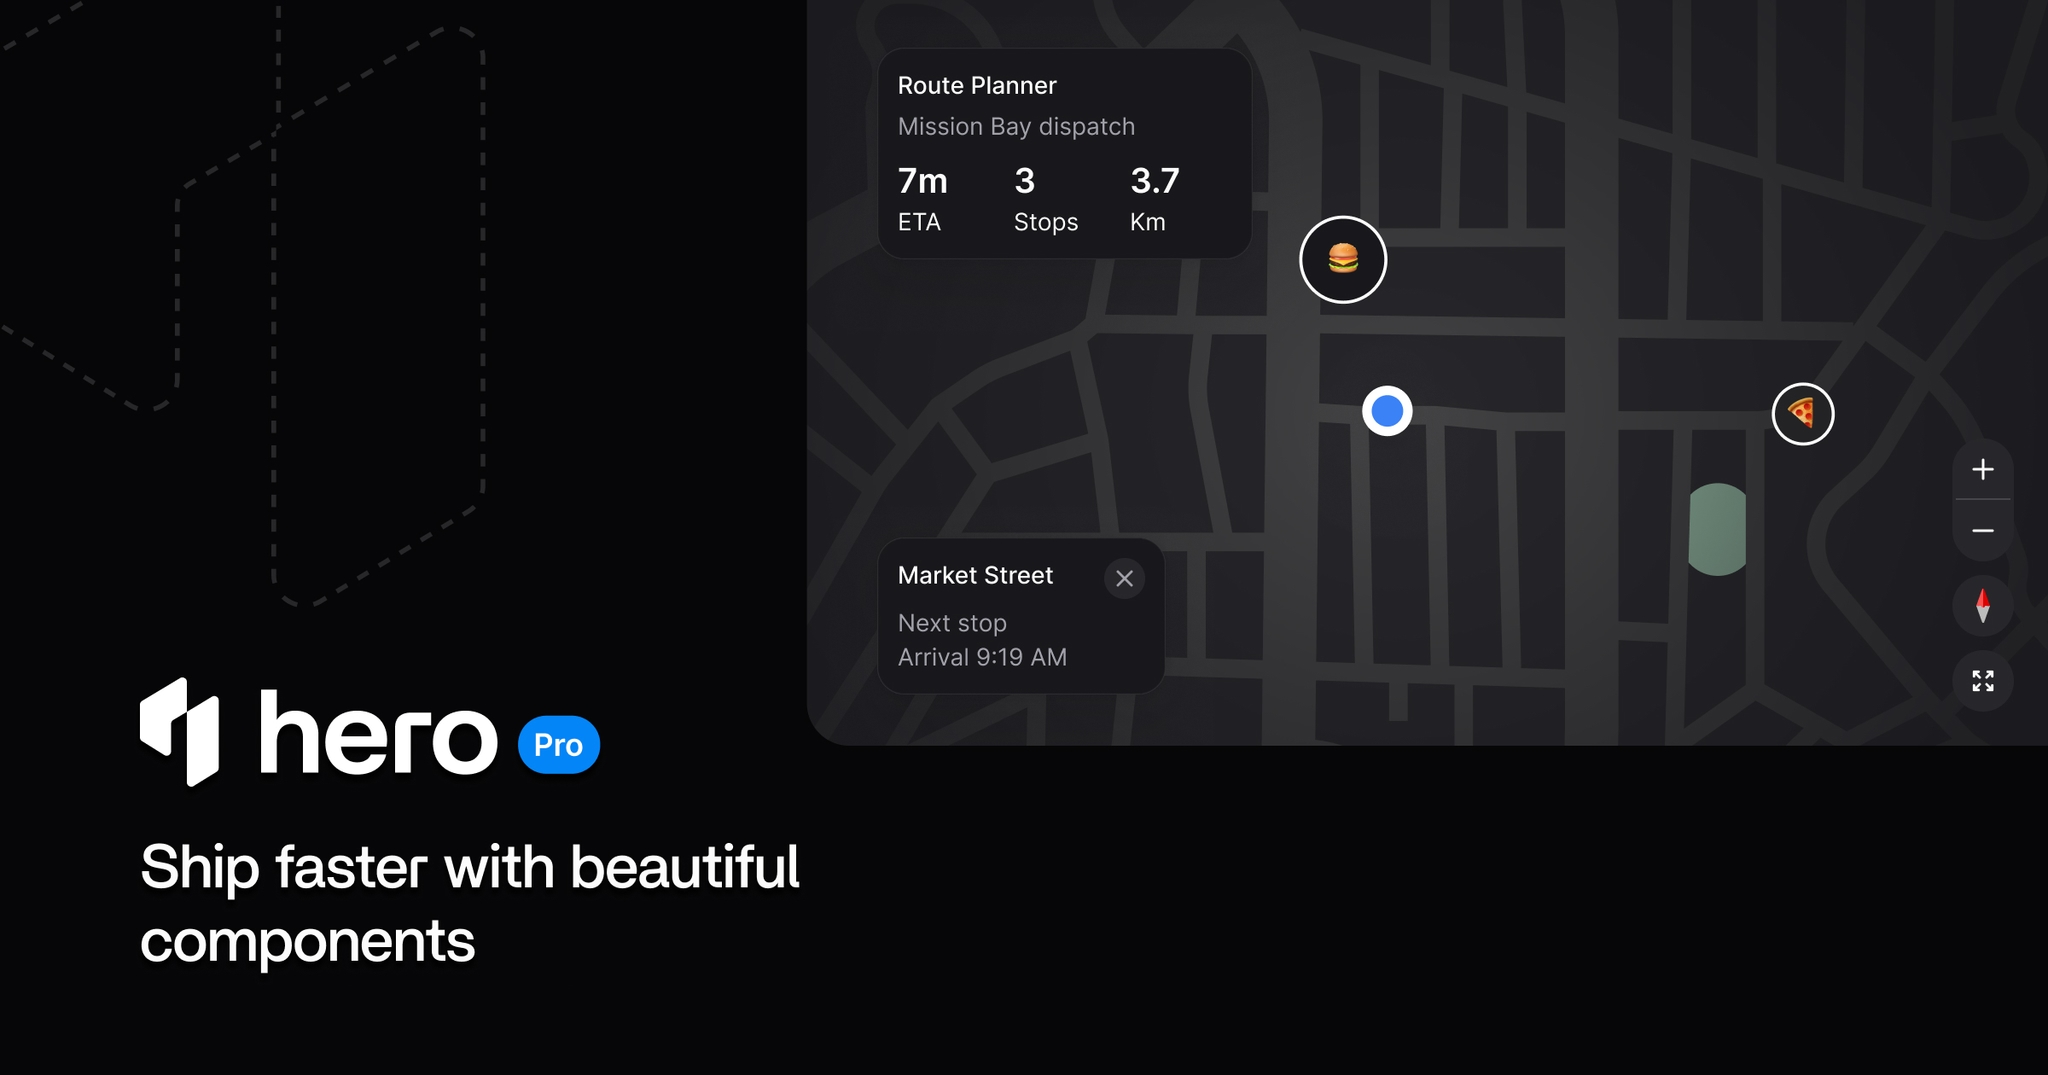Click the Next stop label
This screenshot has width=2048, height=1075.
coord(952,623)
